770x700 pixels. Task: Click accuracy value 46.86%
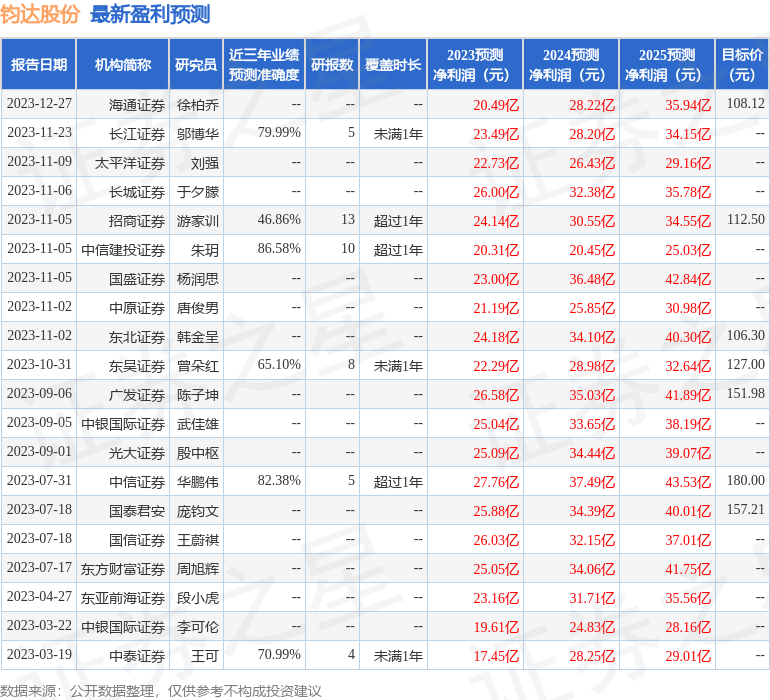[279, 219]
